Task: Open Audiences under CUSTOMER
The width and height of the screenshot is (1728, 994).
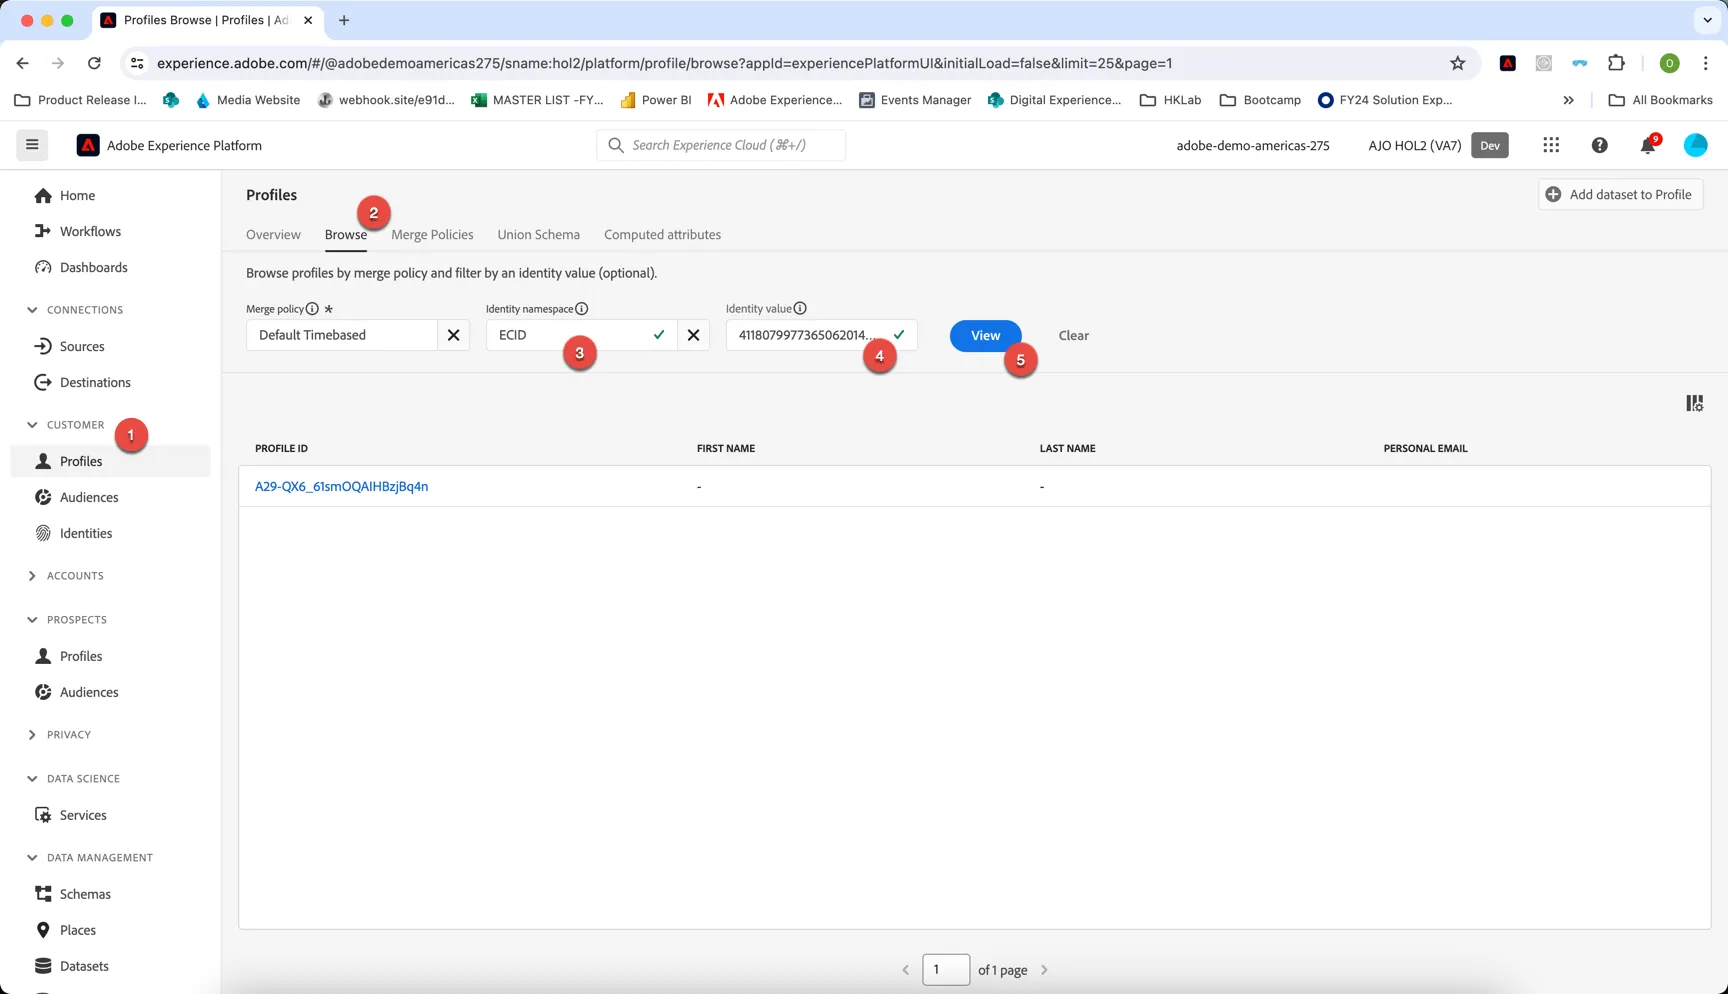Action: [x=88, y=498]
